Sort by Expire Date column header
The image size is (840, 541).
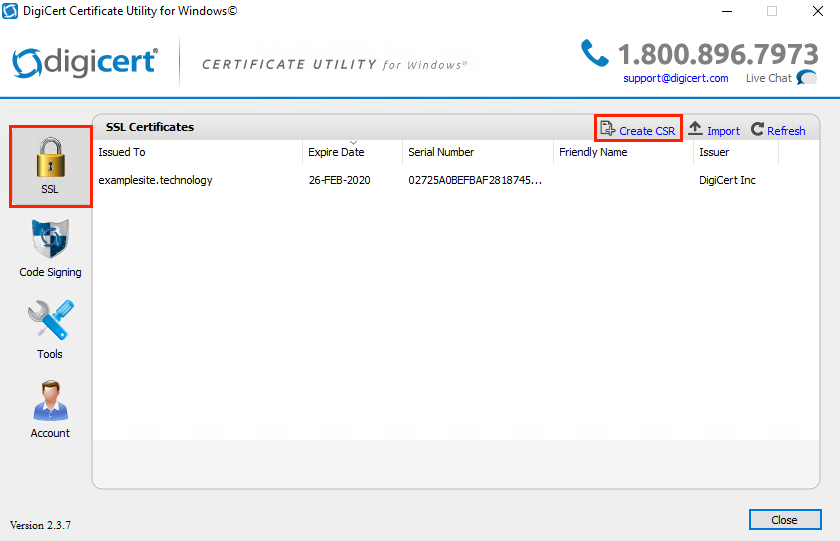coord(352,152)
